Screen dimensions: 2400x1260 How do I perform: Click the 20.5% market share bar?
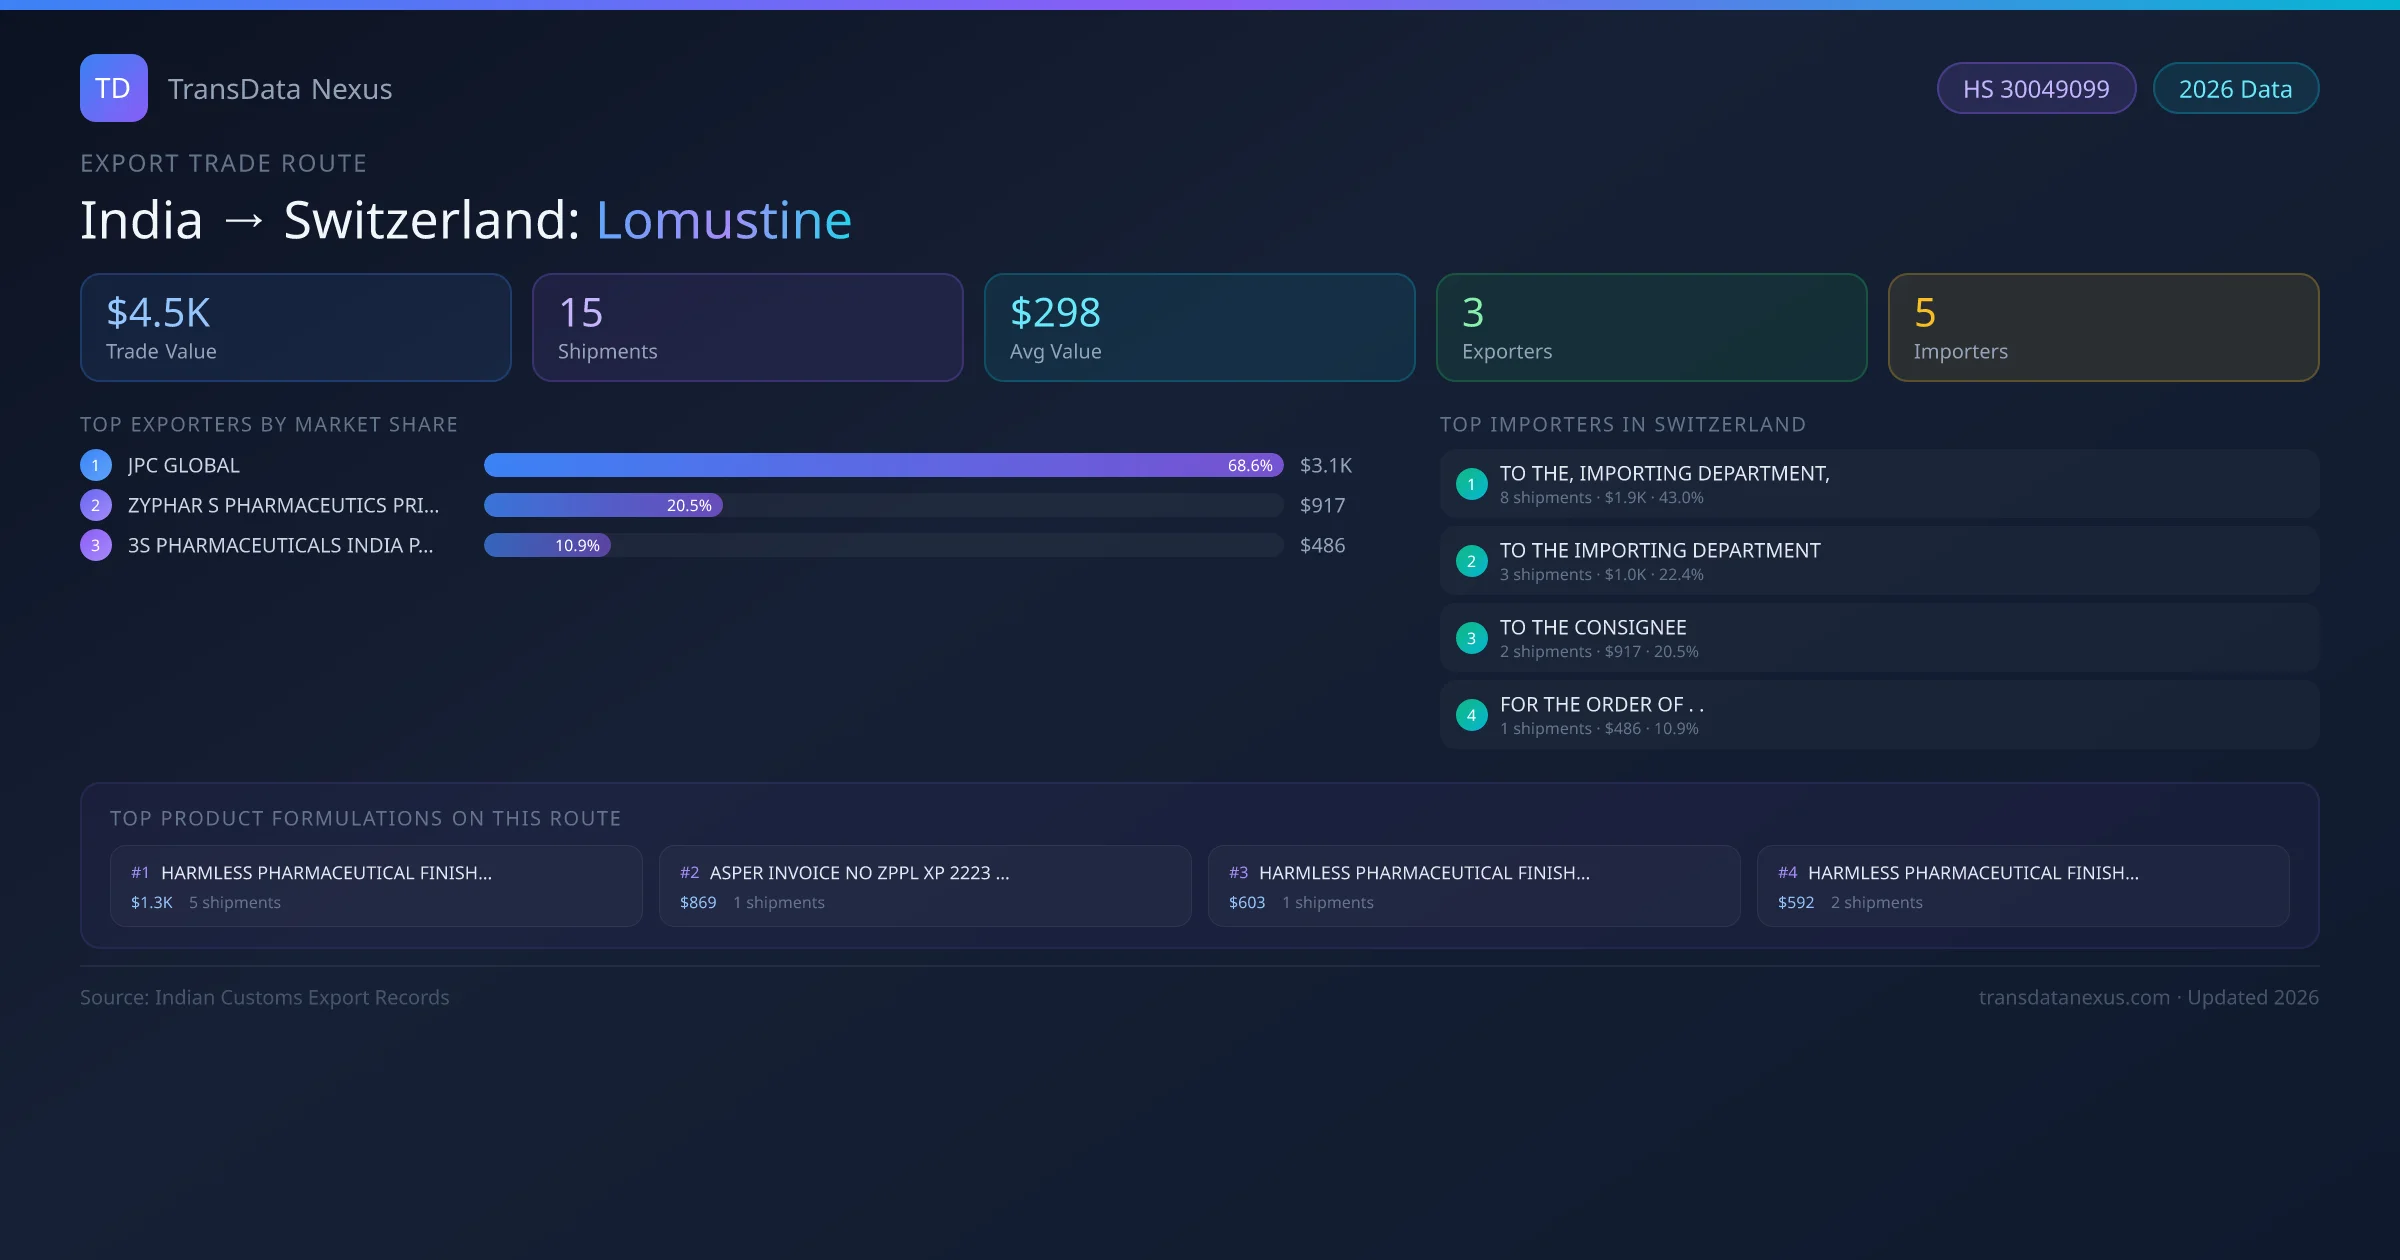603,505
